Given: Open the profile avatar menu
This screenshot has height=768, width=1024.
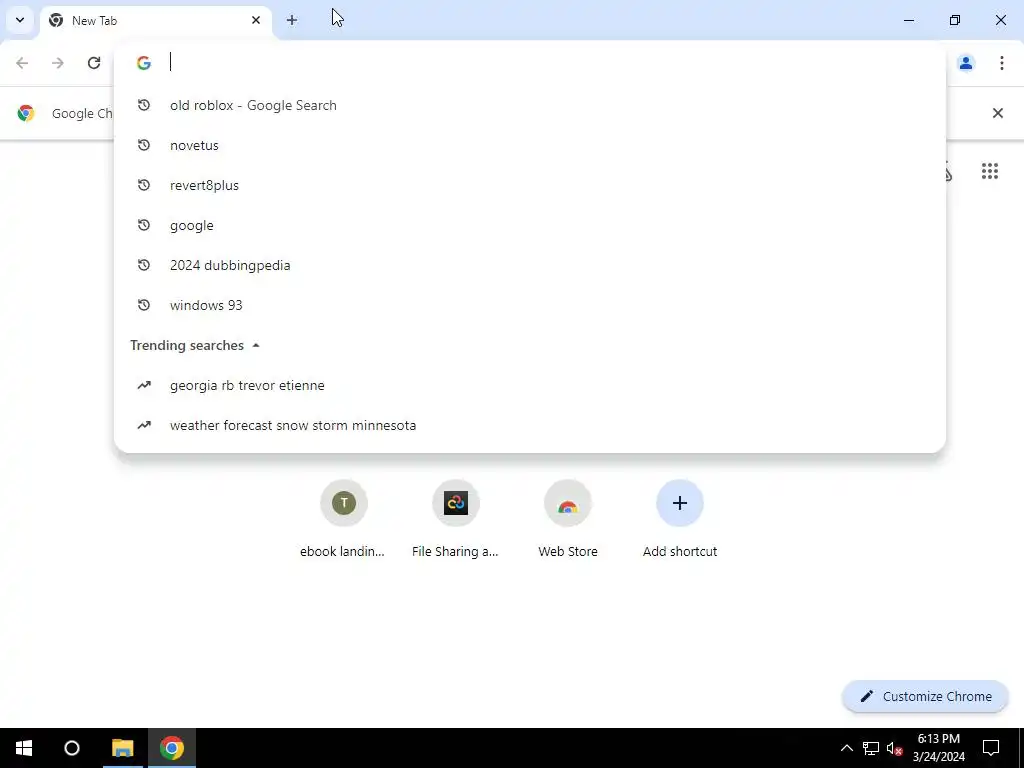Looking at the screenshot, I should [x=966, y=63].
